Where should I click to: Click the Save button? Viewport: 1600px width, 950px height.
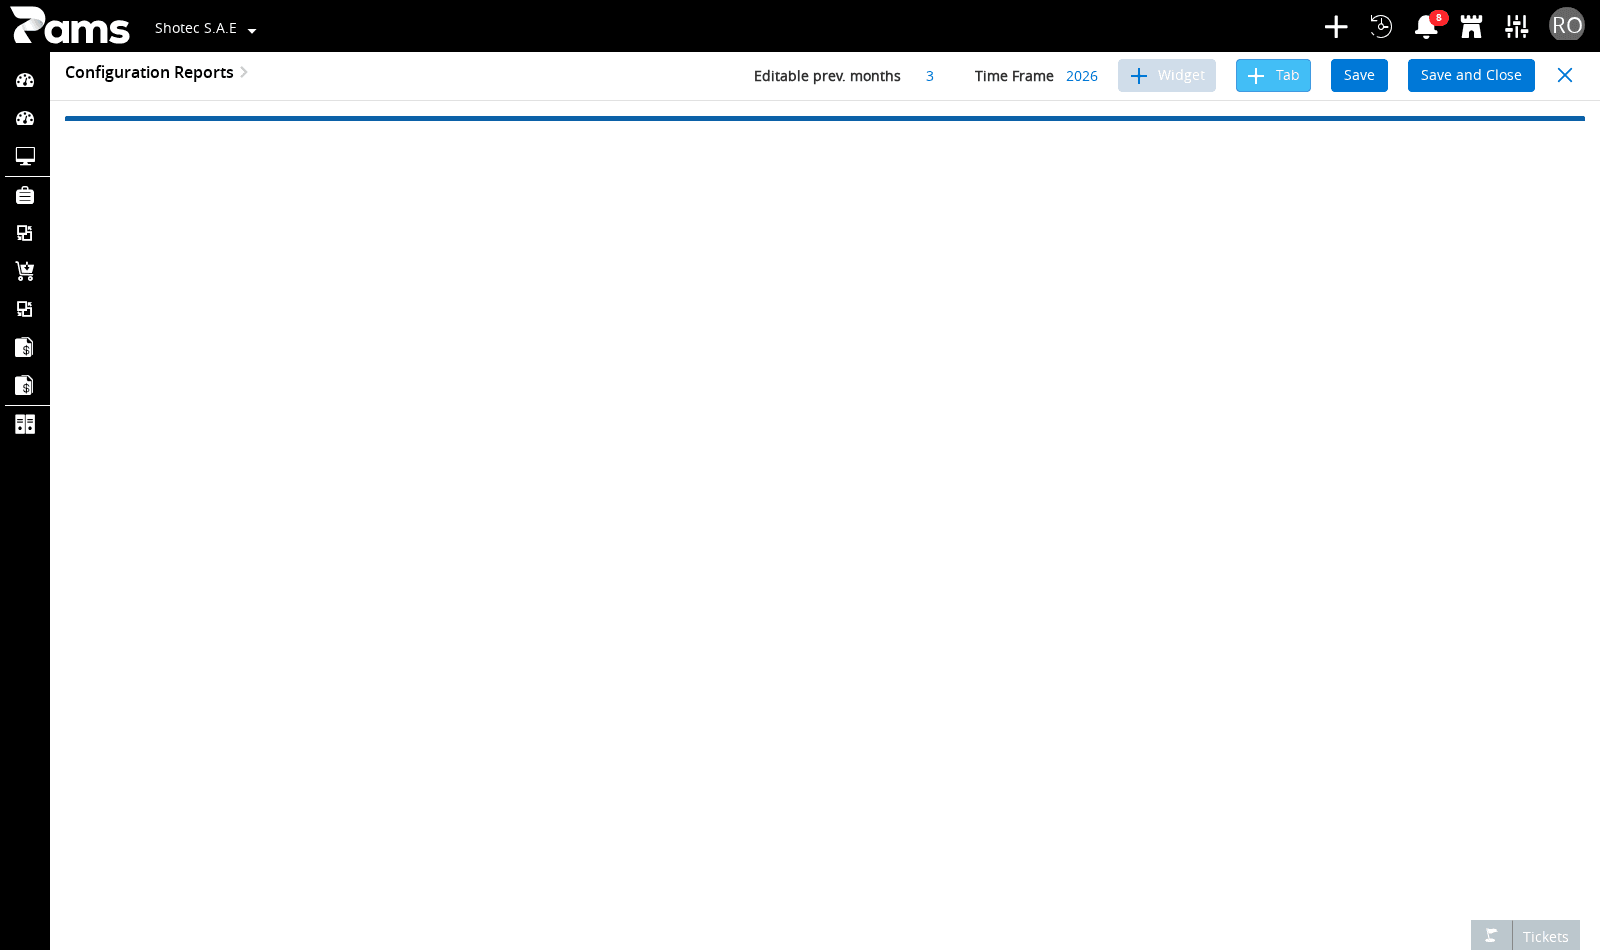pyautogui.click(x=1359, y=75)
